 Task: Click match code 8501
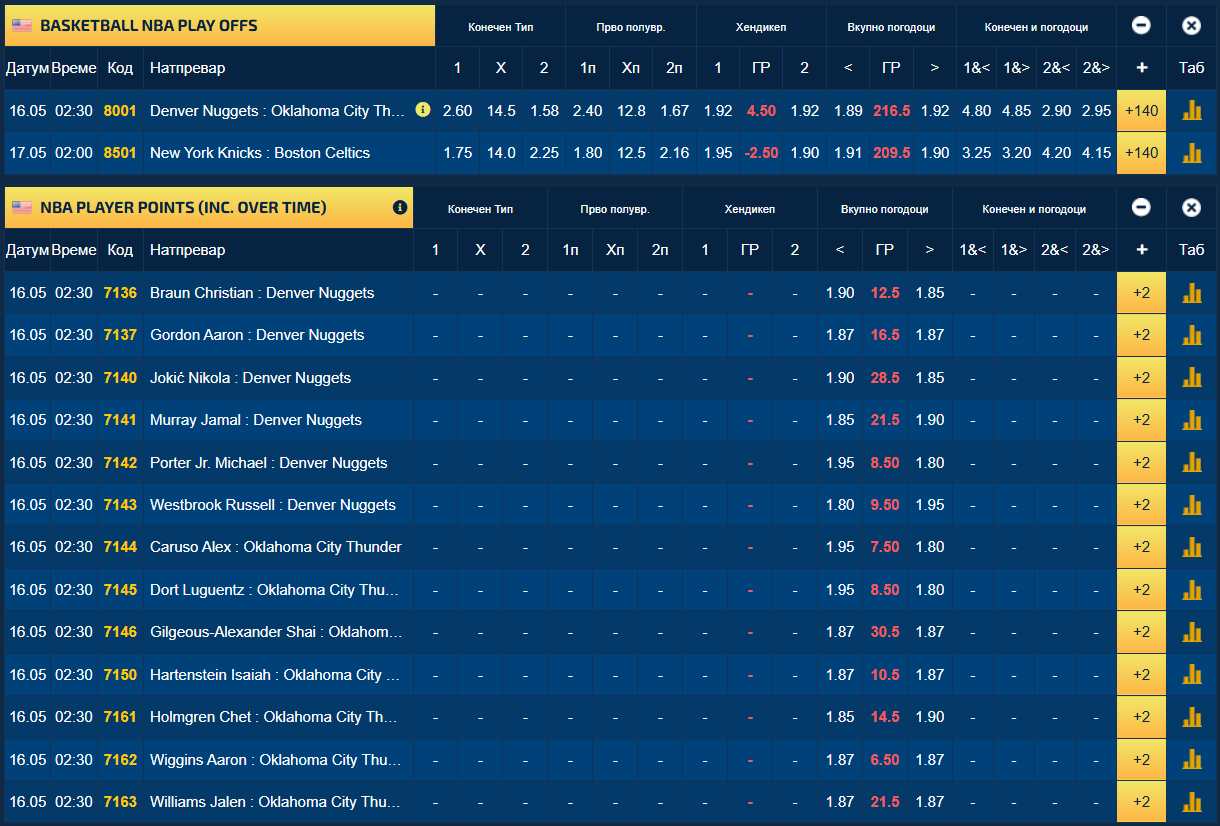120,153
